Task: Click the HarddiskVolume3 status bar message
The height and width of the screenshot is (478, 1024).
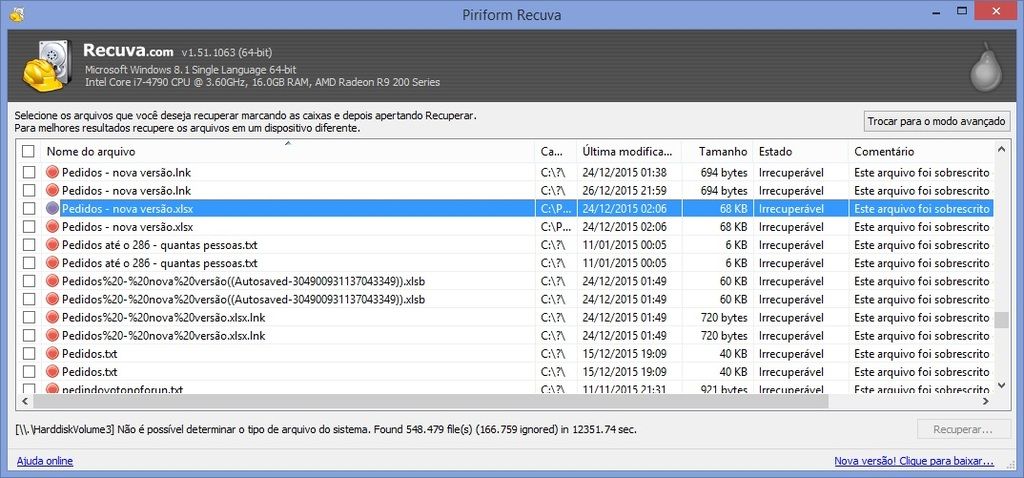Action: 326,430
